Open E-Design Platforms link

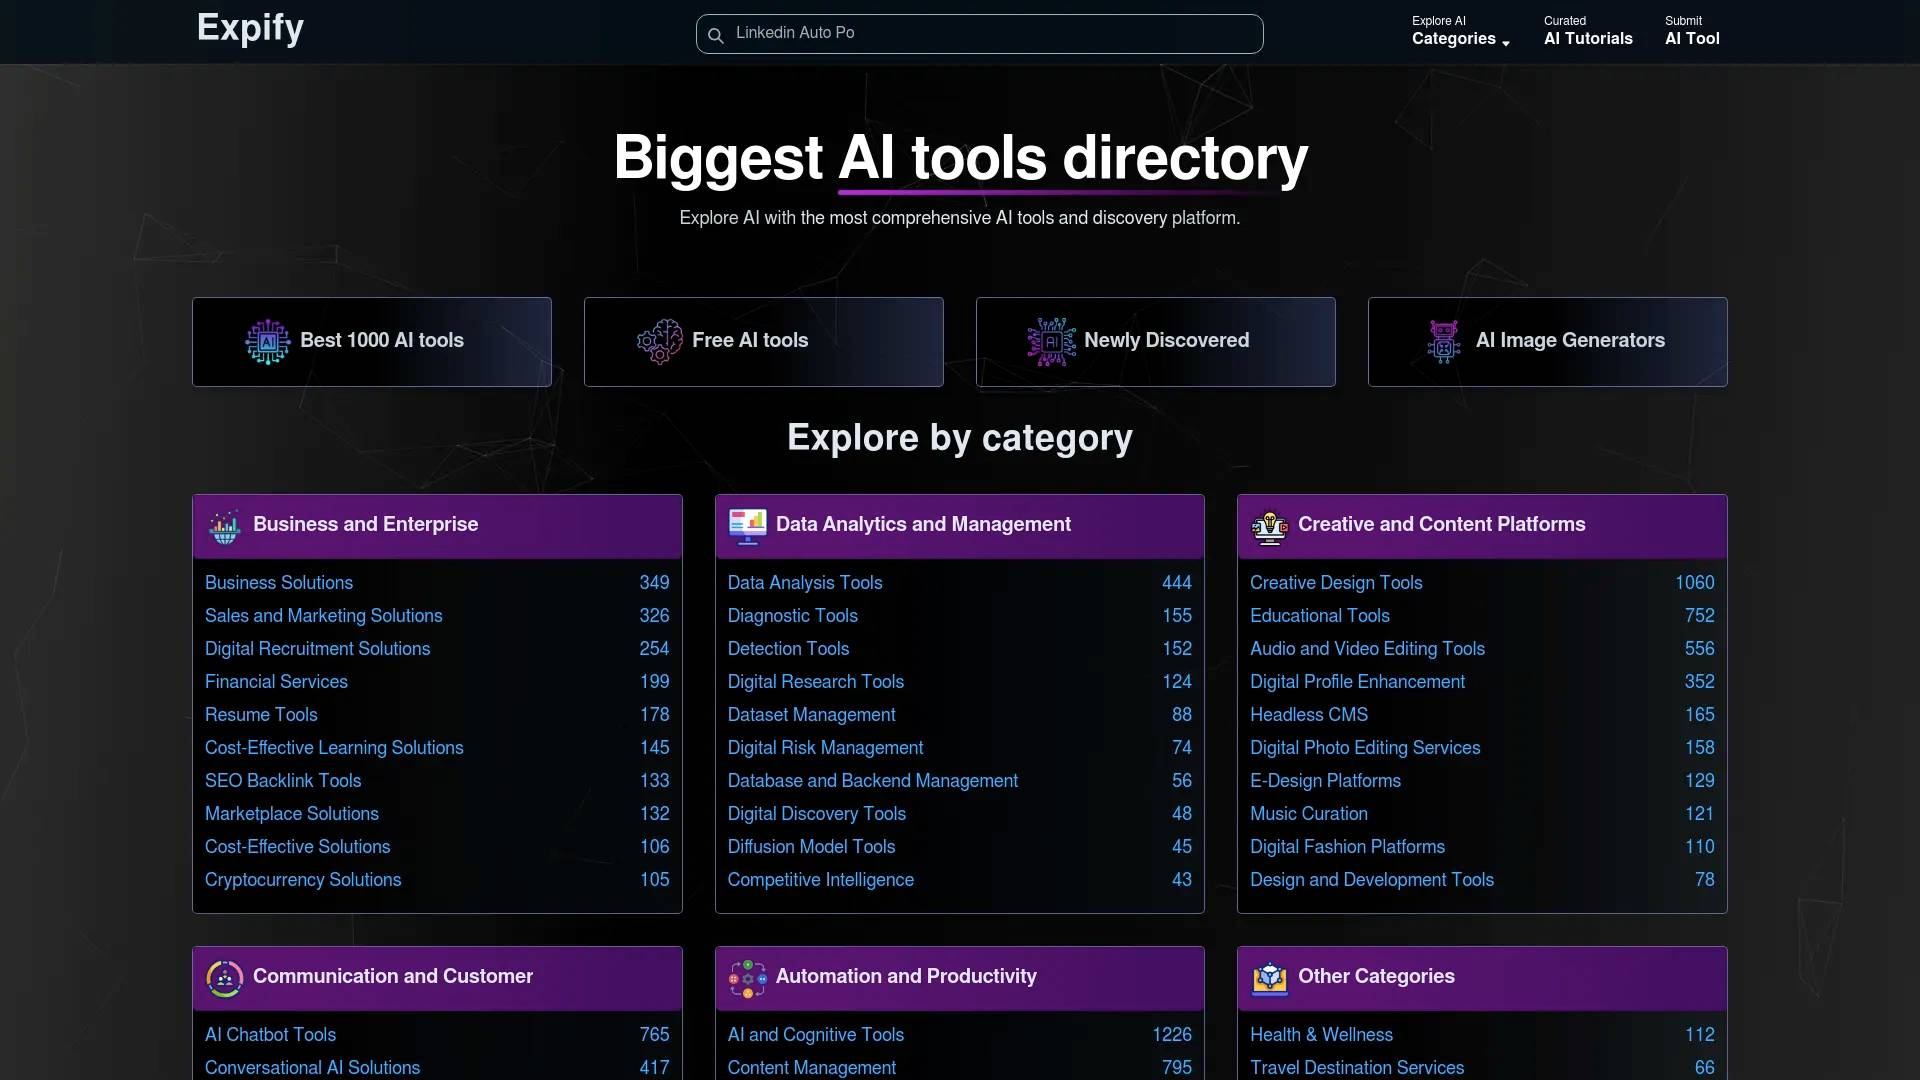coord(1325,780)
